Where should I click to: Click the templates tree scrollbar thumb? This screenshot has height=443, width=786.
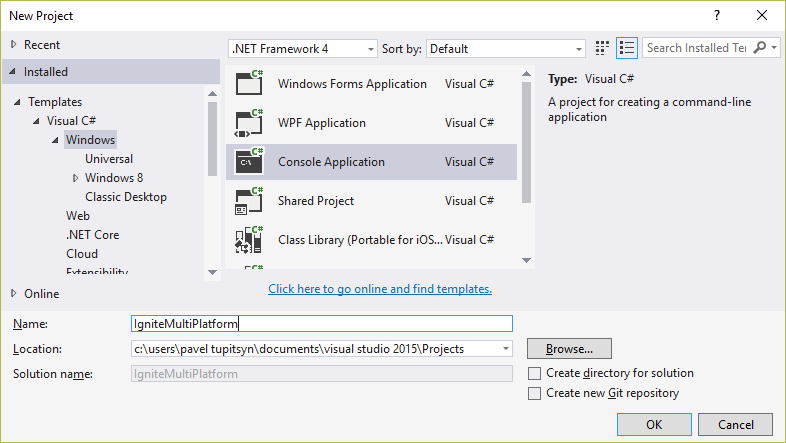click(213, 139)
